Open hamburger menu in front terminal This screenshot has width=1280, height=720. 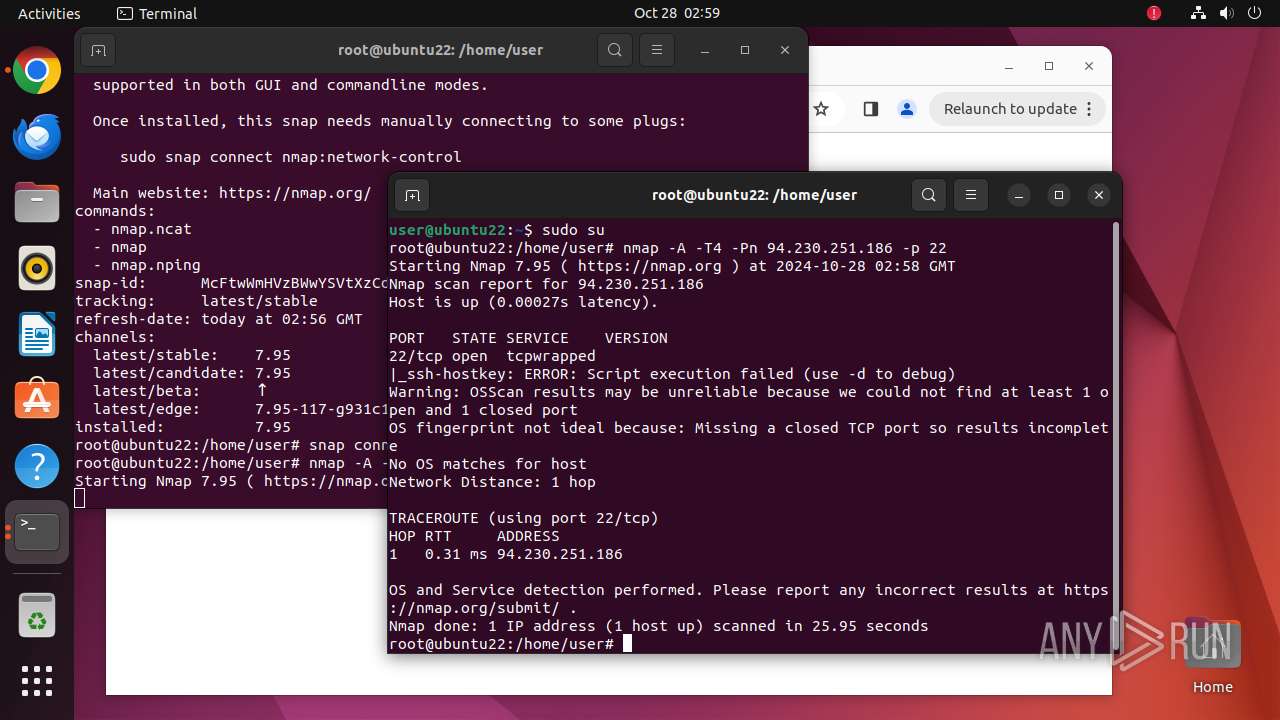pos(970,195)
